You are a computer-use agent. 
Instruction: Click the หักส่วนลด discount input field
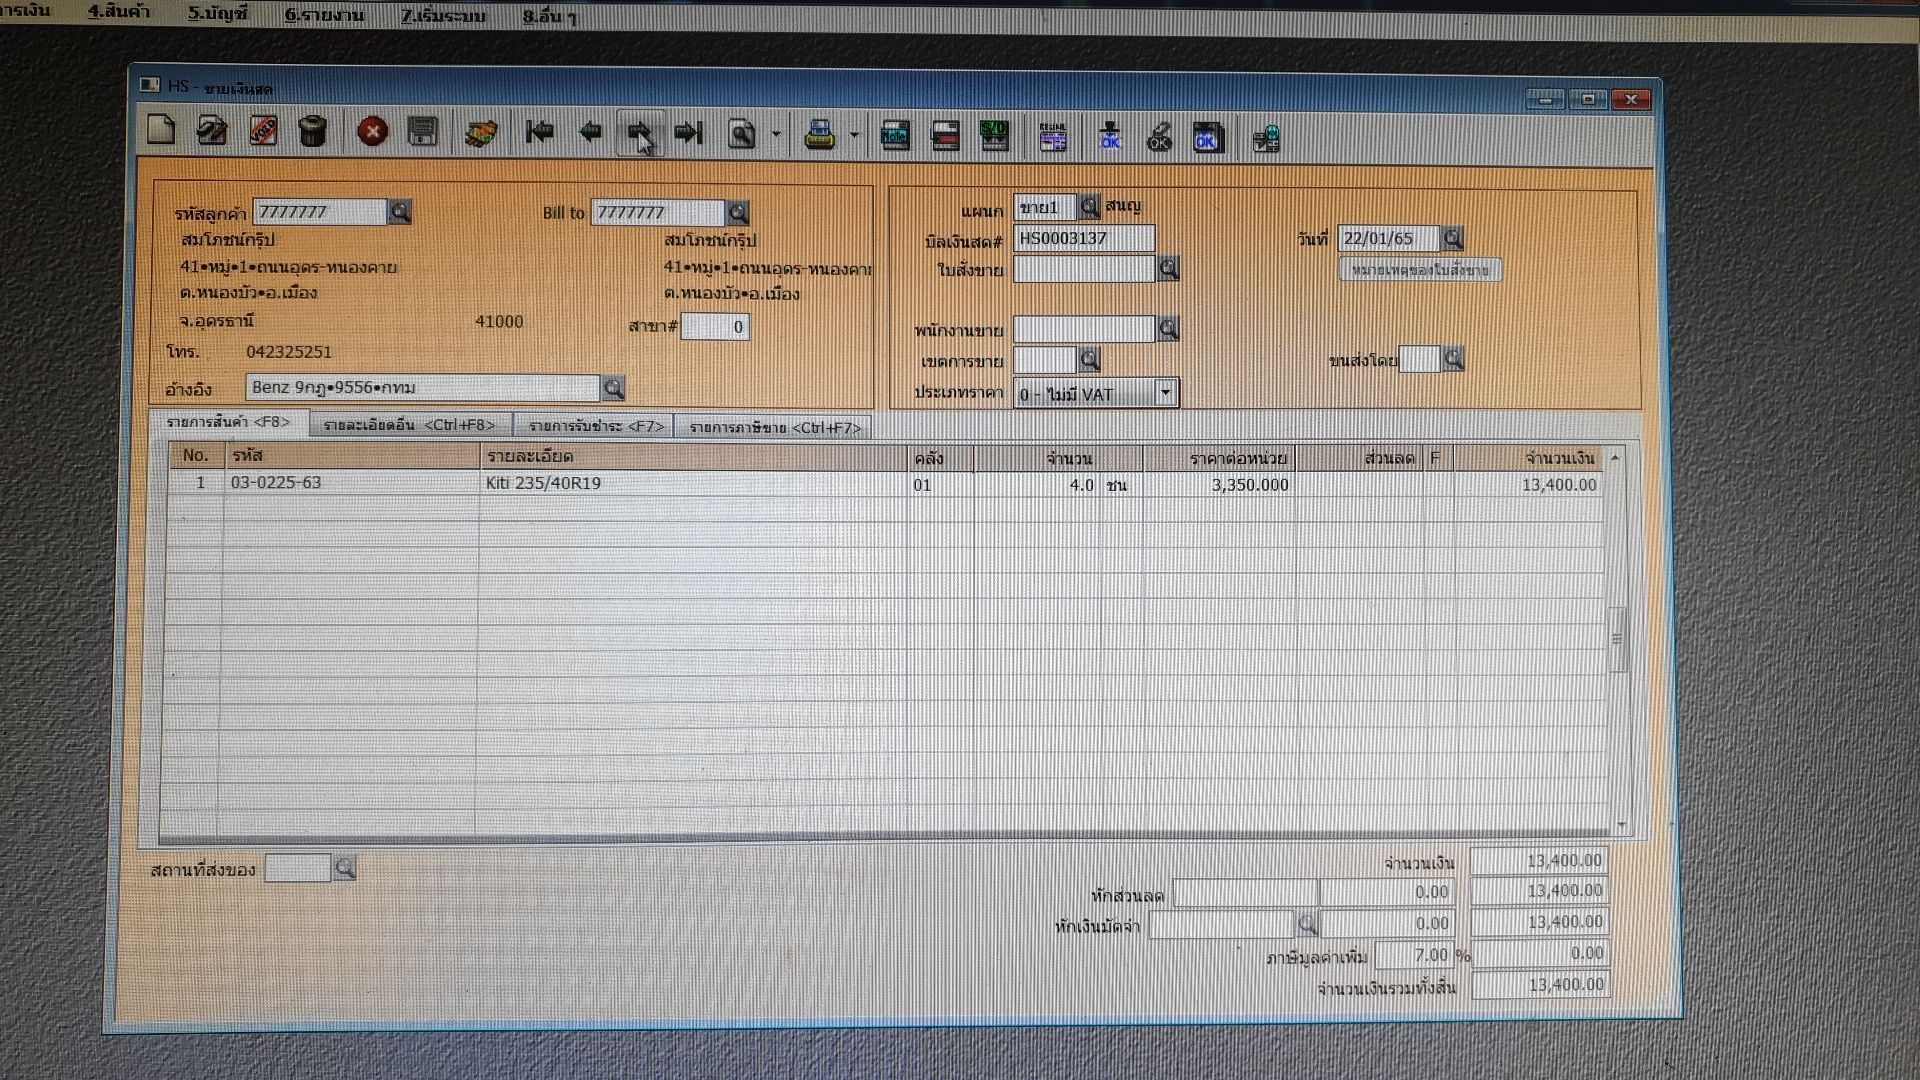1245,893
